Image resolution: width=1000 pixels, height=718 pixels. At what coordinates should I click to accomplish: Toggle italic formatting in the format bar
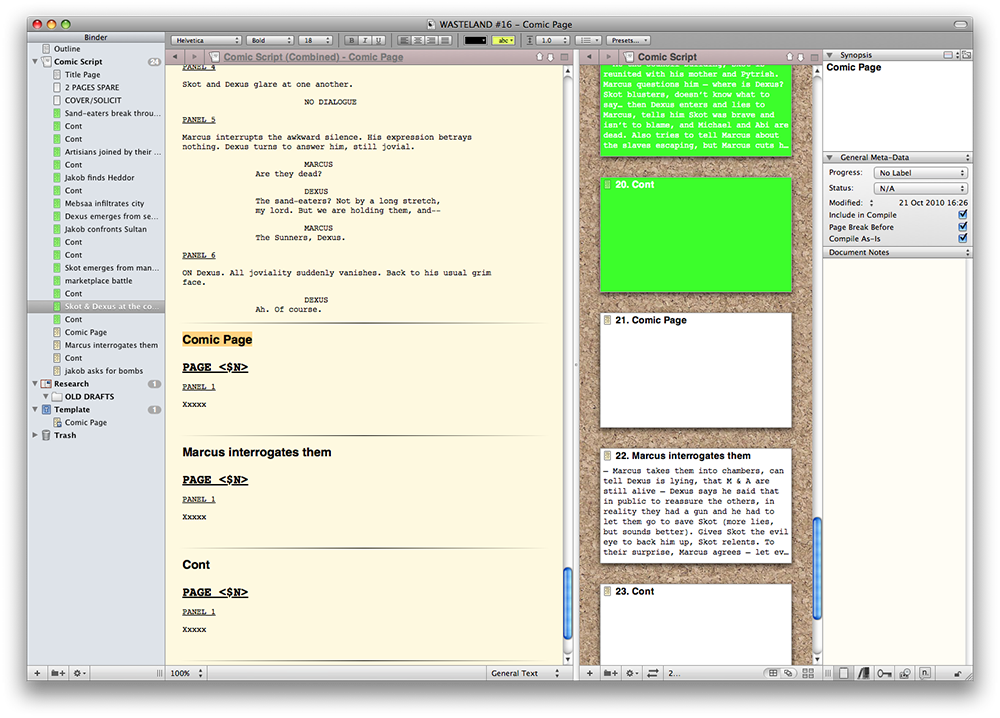(365, 40)
